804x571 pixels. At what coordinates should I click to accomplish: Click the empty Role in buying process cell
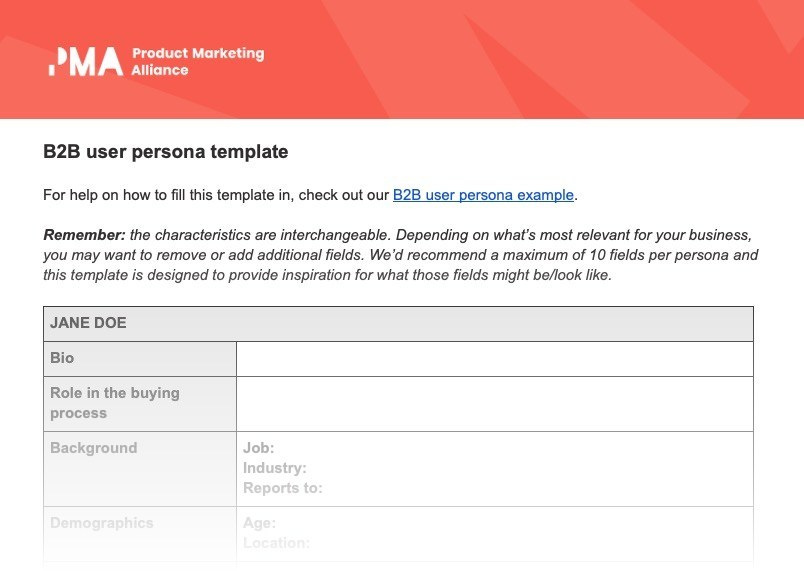pos(495,404)
